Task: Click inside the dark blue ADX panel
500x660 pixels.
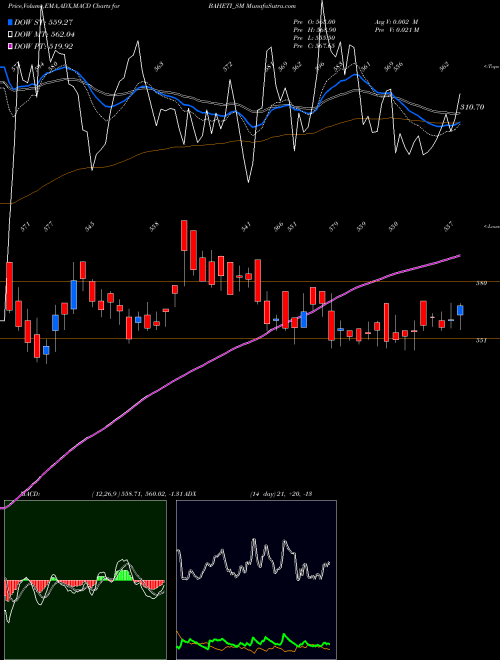Action: pos(256,580)
